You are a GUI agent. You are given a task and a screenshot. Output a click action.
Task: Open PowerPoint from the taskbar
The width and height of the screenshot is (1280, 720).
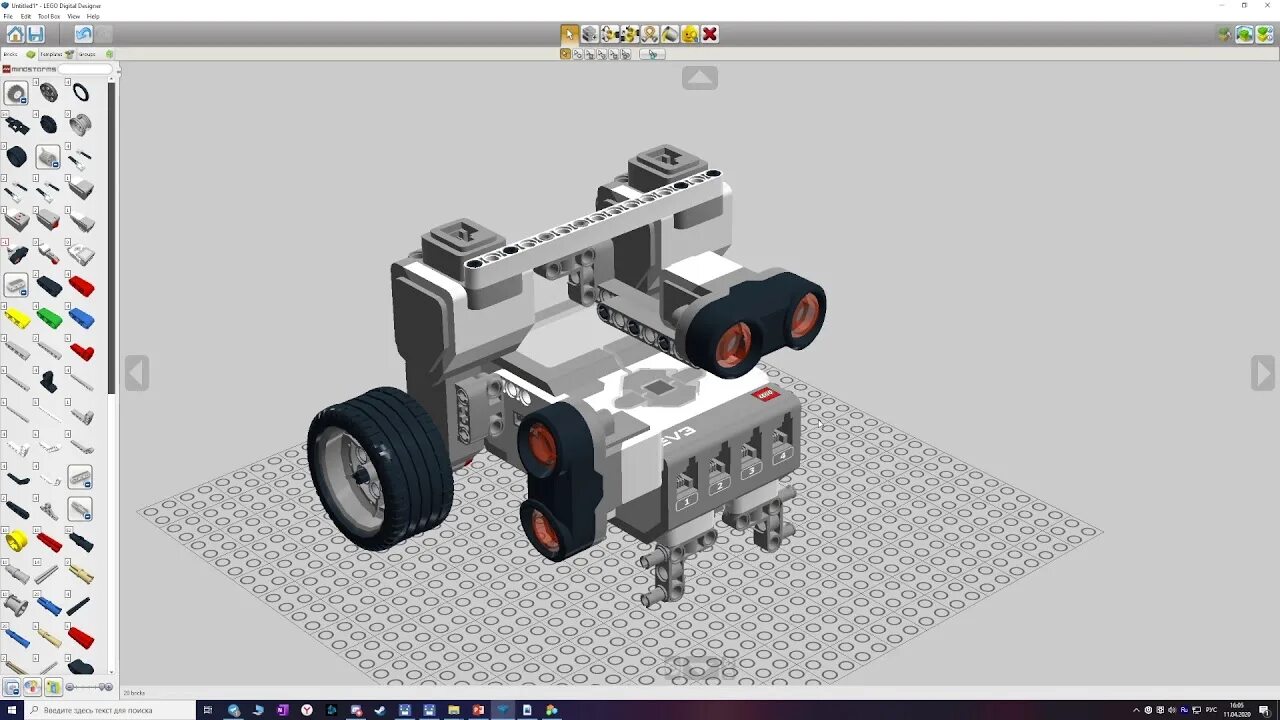[478, 710]
